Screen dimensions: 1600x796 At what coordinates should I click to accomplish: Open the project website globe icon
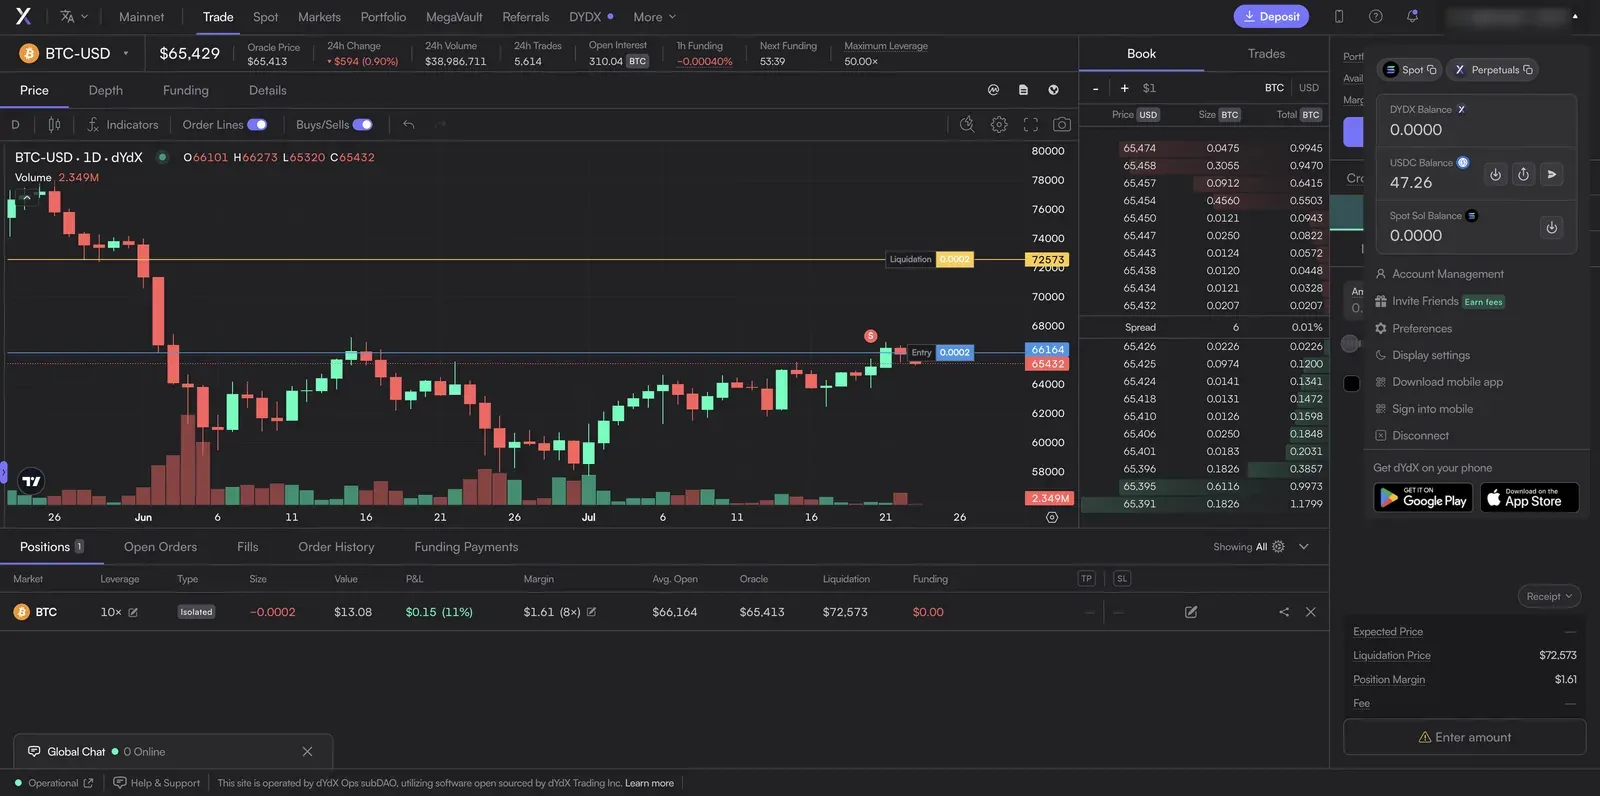pos(1053,90)
